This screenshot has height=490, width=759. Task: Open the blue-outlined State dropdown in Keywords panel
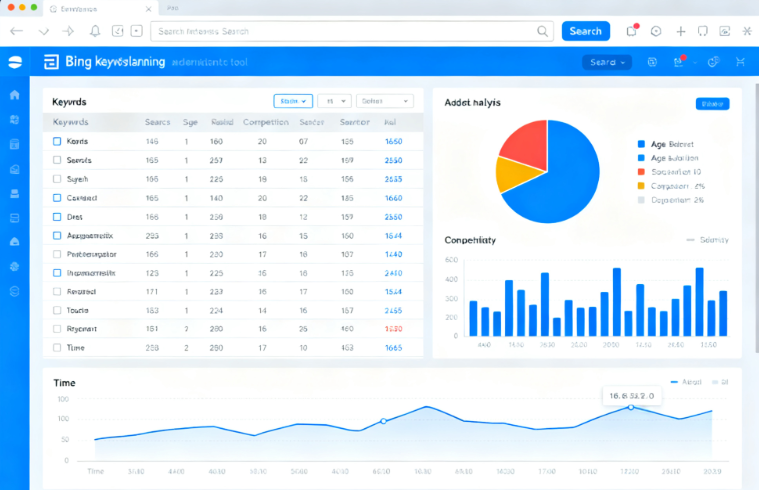(x=293, y=101)
